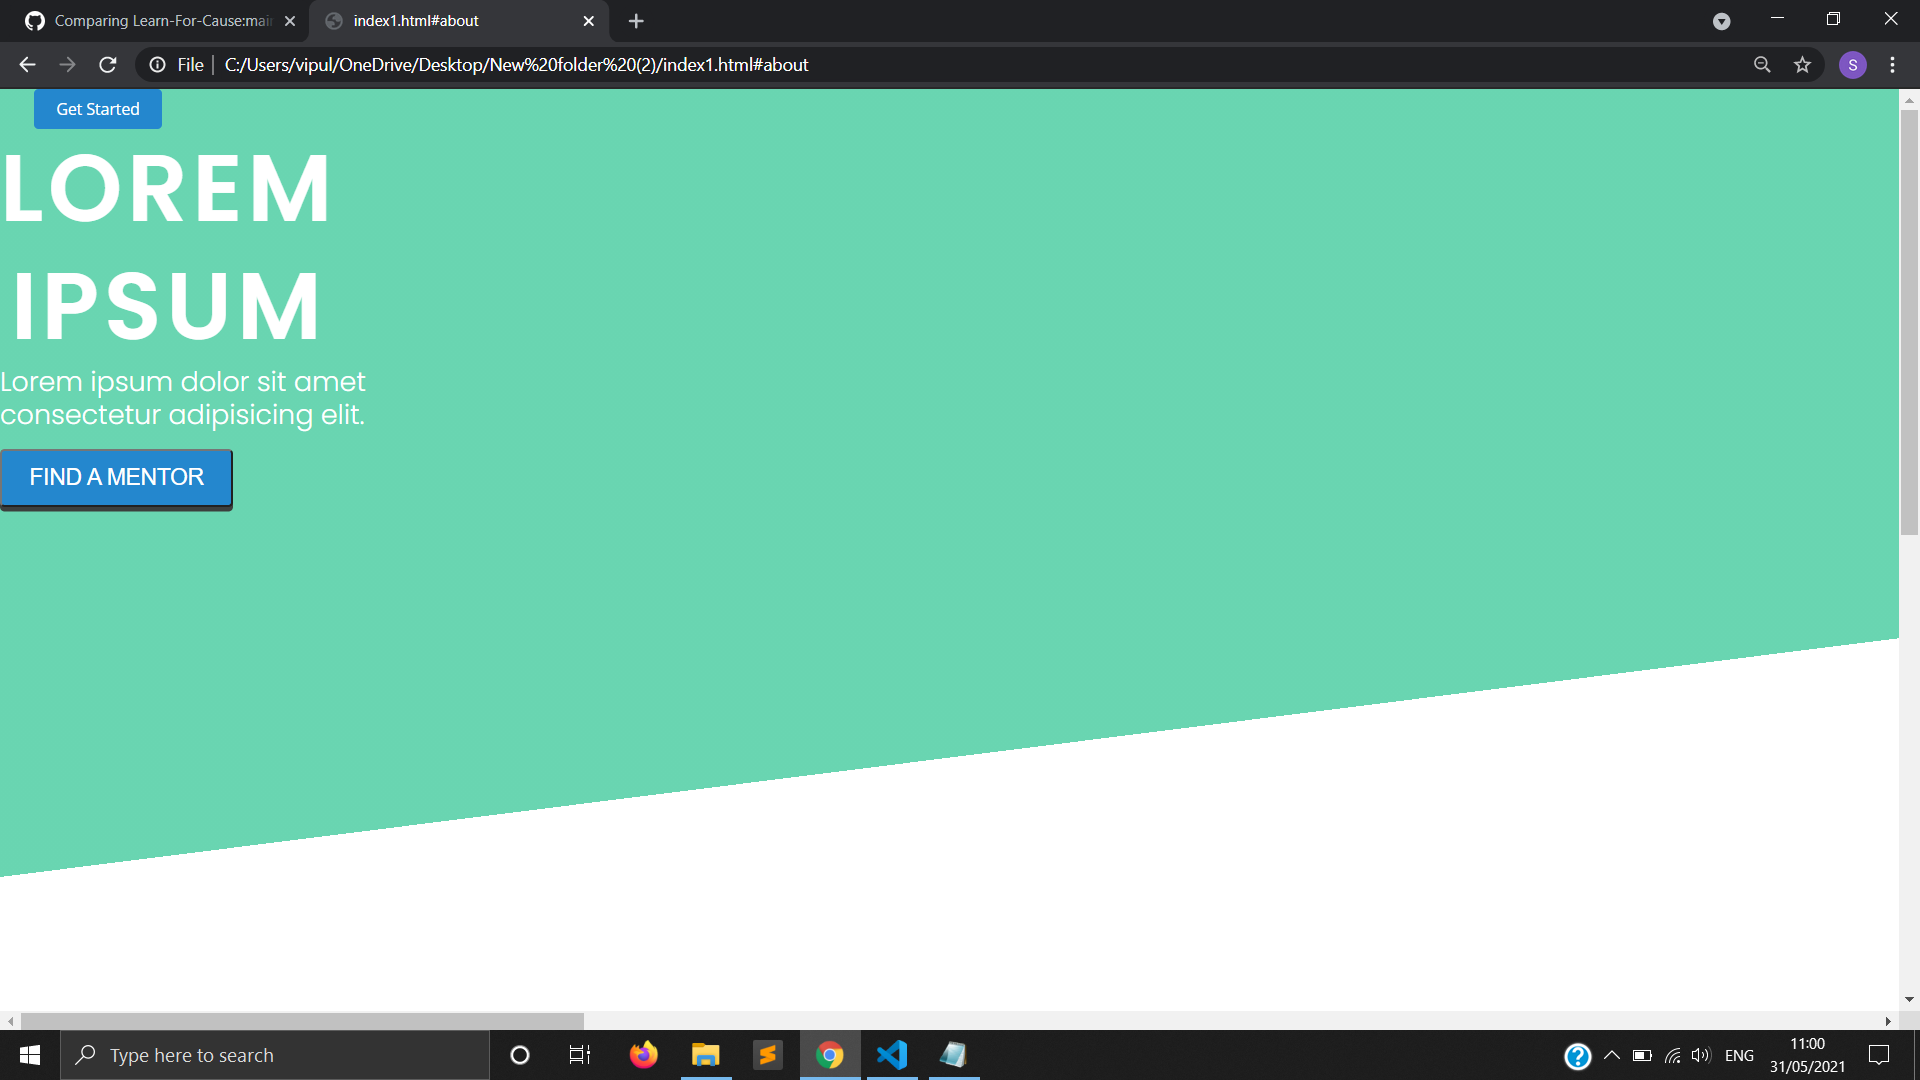Viewport: 1920px width, 1080px height.
Task: Open the Chrome three-dot menu
Action: tap(1892, 65)
